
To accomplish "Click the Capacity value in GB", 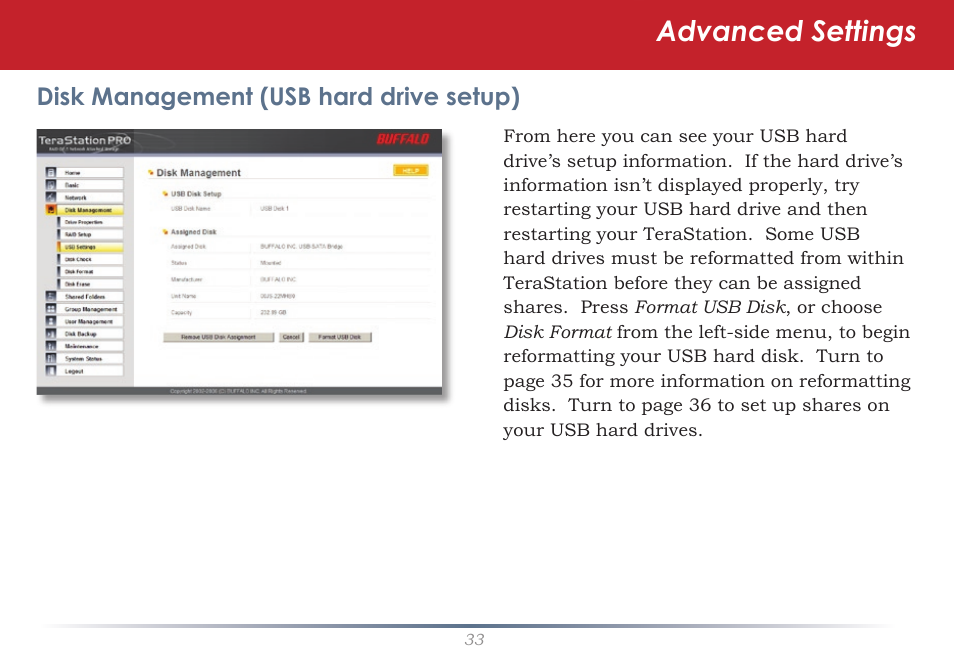I will pos(273,312).
